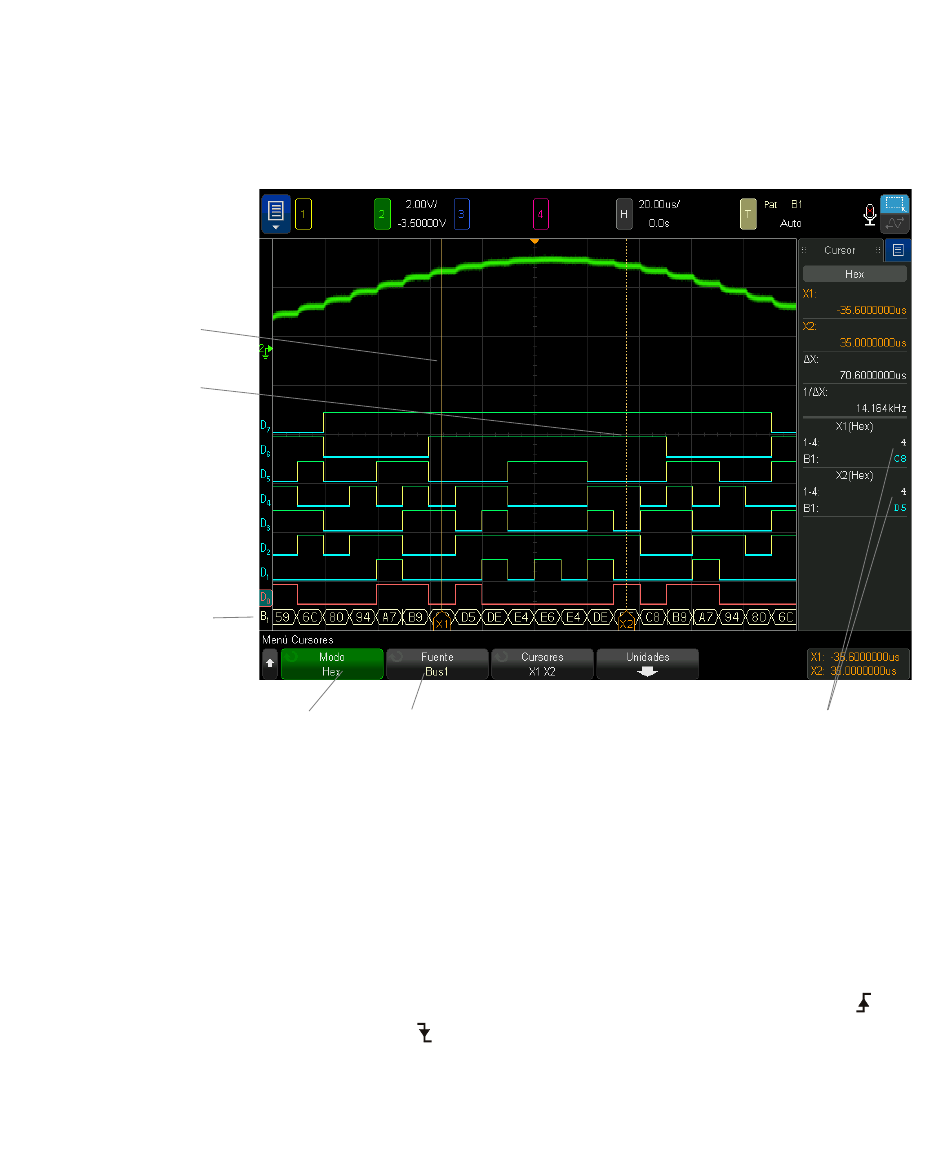
Task: Click the muted microphone icon
Action: (x=870, y=215)
